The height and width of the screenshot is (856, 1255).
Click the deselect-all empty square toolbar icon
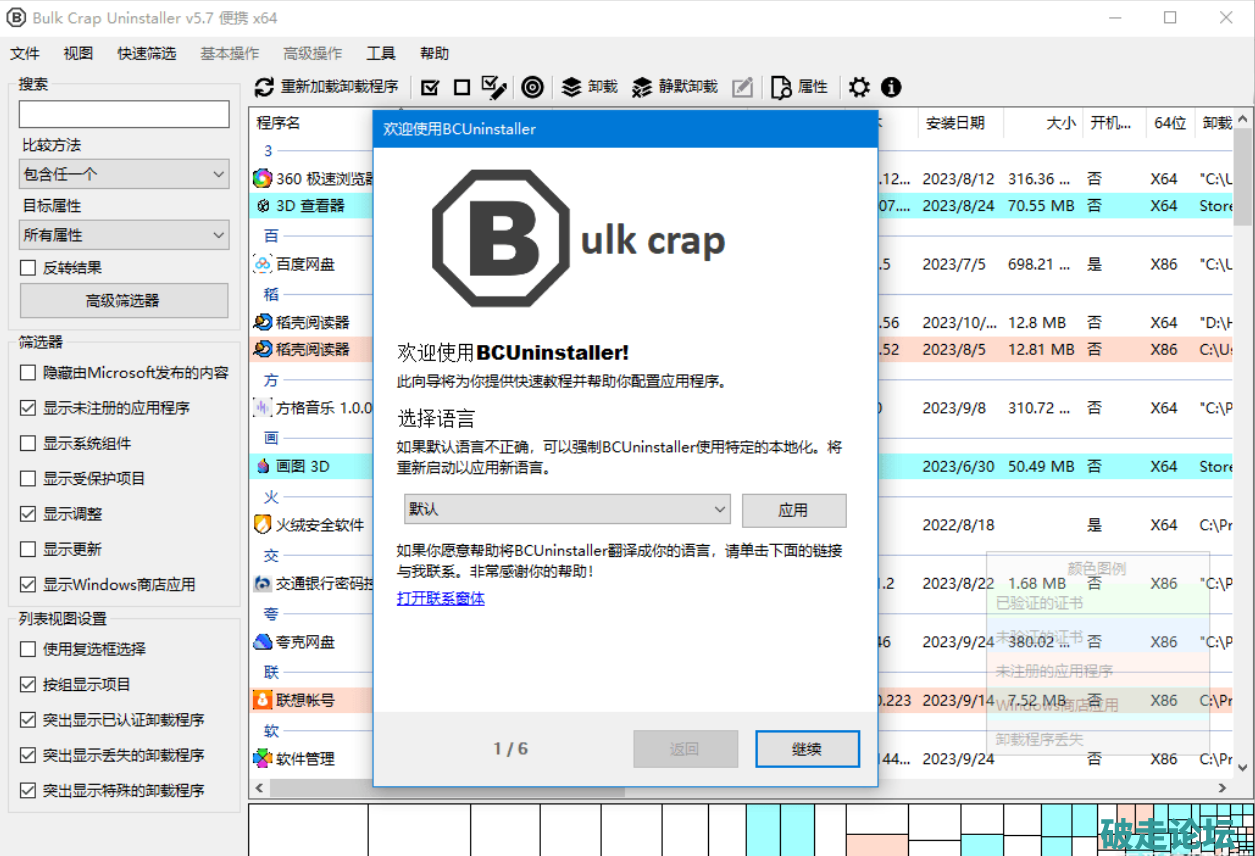pos(461,88)
